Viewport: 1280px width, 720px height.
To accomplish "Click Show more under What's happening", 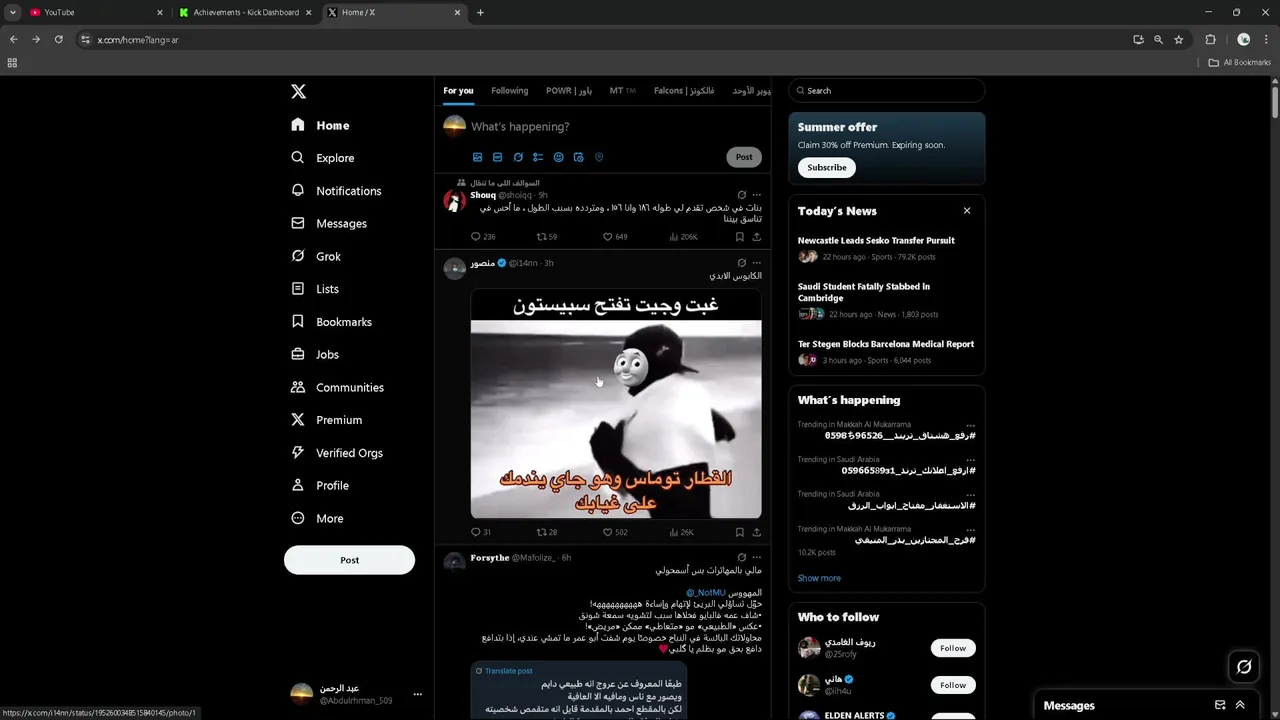I will tap(819, 578).
